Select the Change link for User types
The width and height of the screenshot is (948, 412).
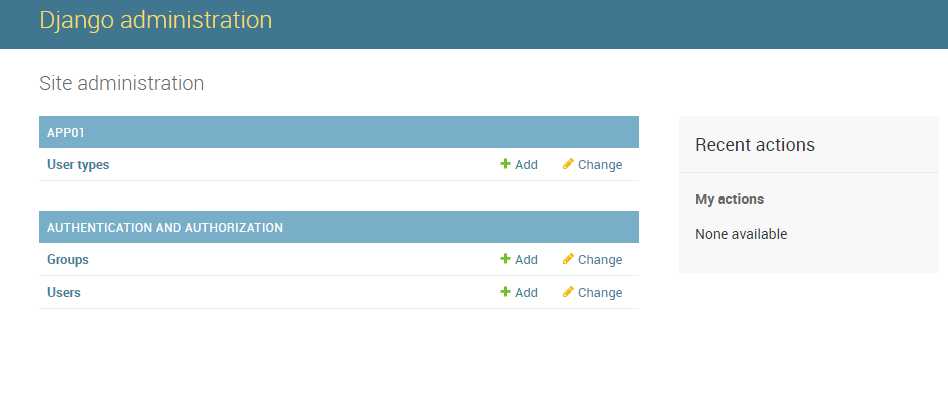pos(600,165)
